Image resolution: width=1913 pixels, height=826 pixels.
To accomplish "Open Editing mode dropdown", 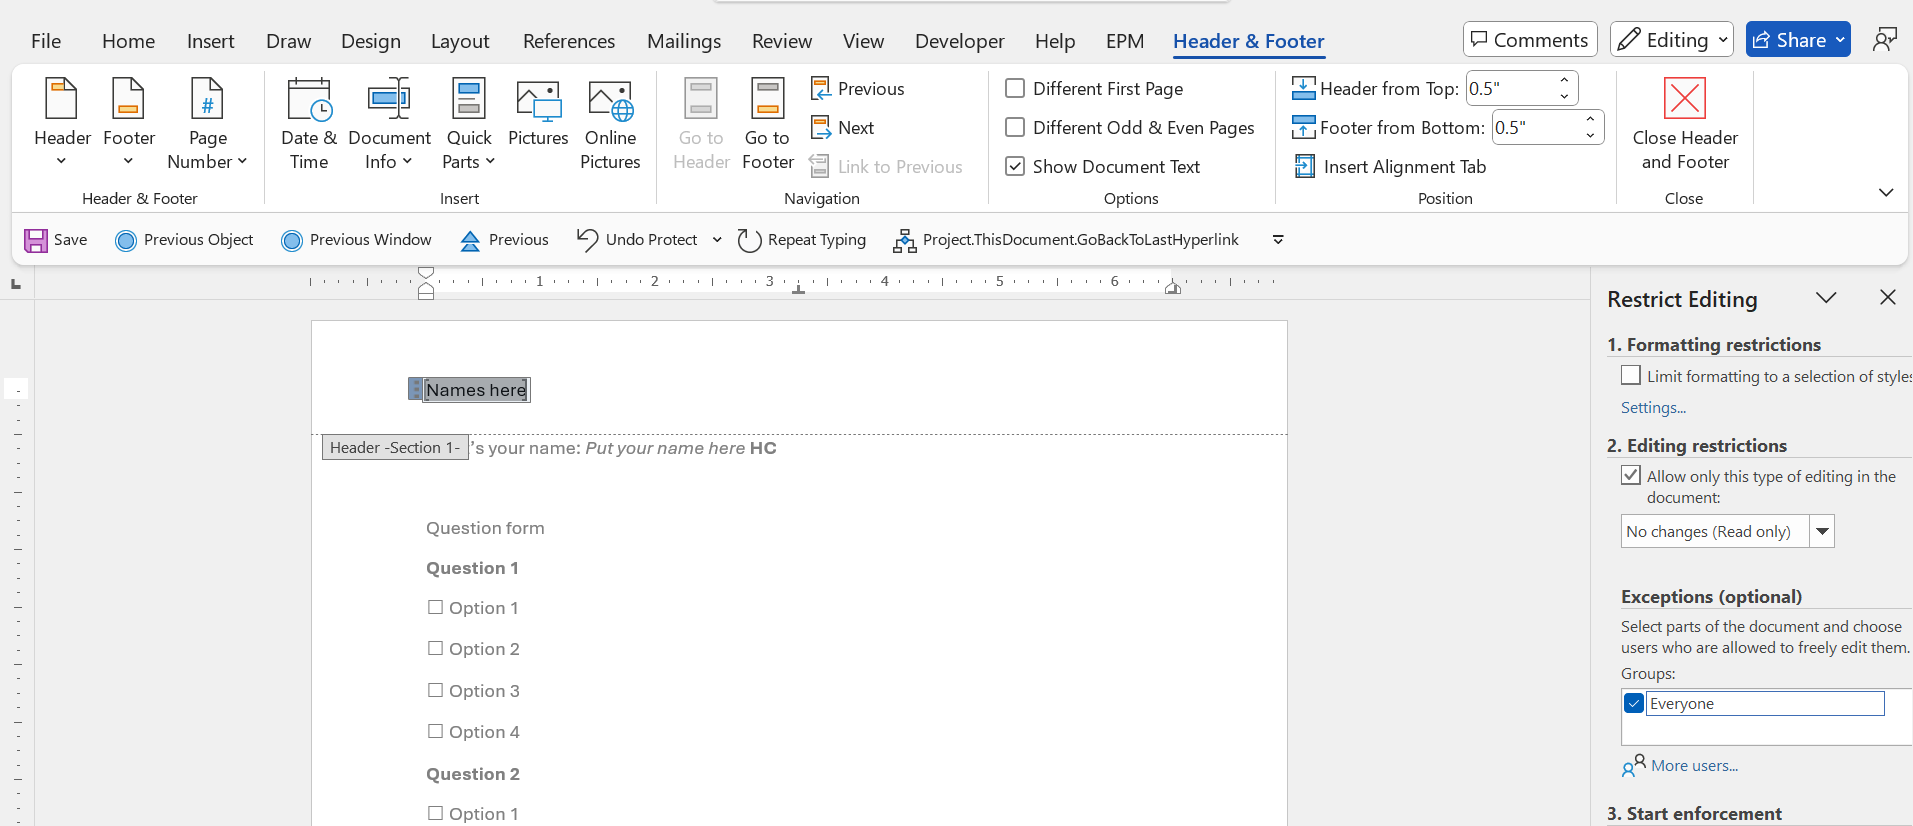I will coord(1671,40).
